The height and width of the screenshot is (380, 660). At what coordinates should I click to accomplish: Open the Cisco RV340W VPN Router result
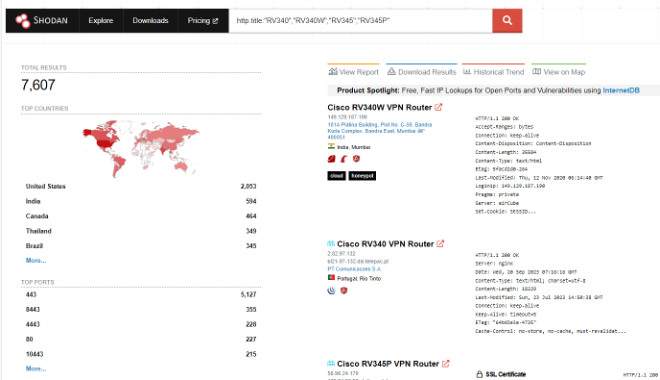380,108
